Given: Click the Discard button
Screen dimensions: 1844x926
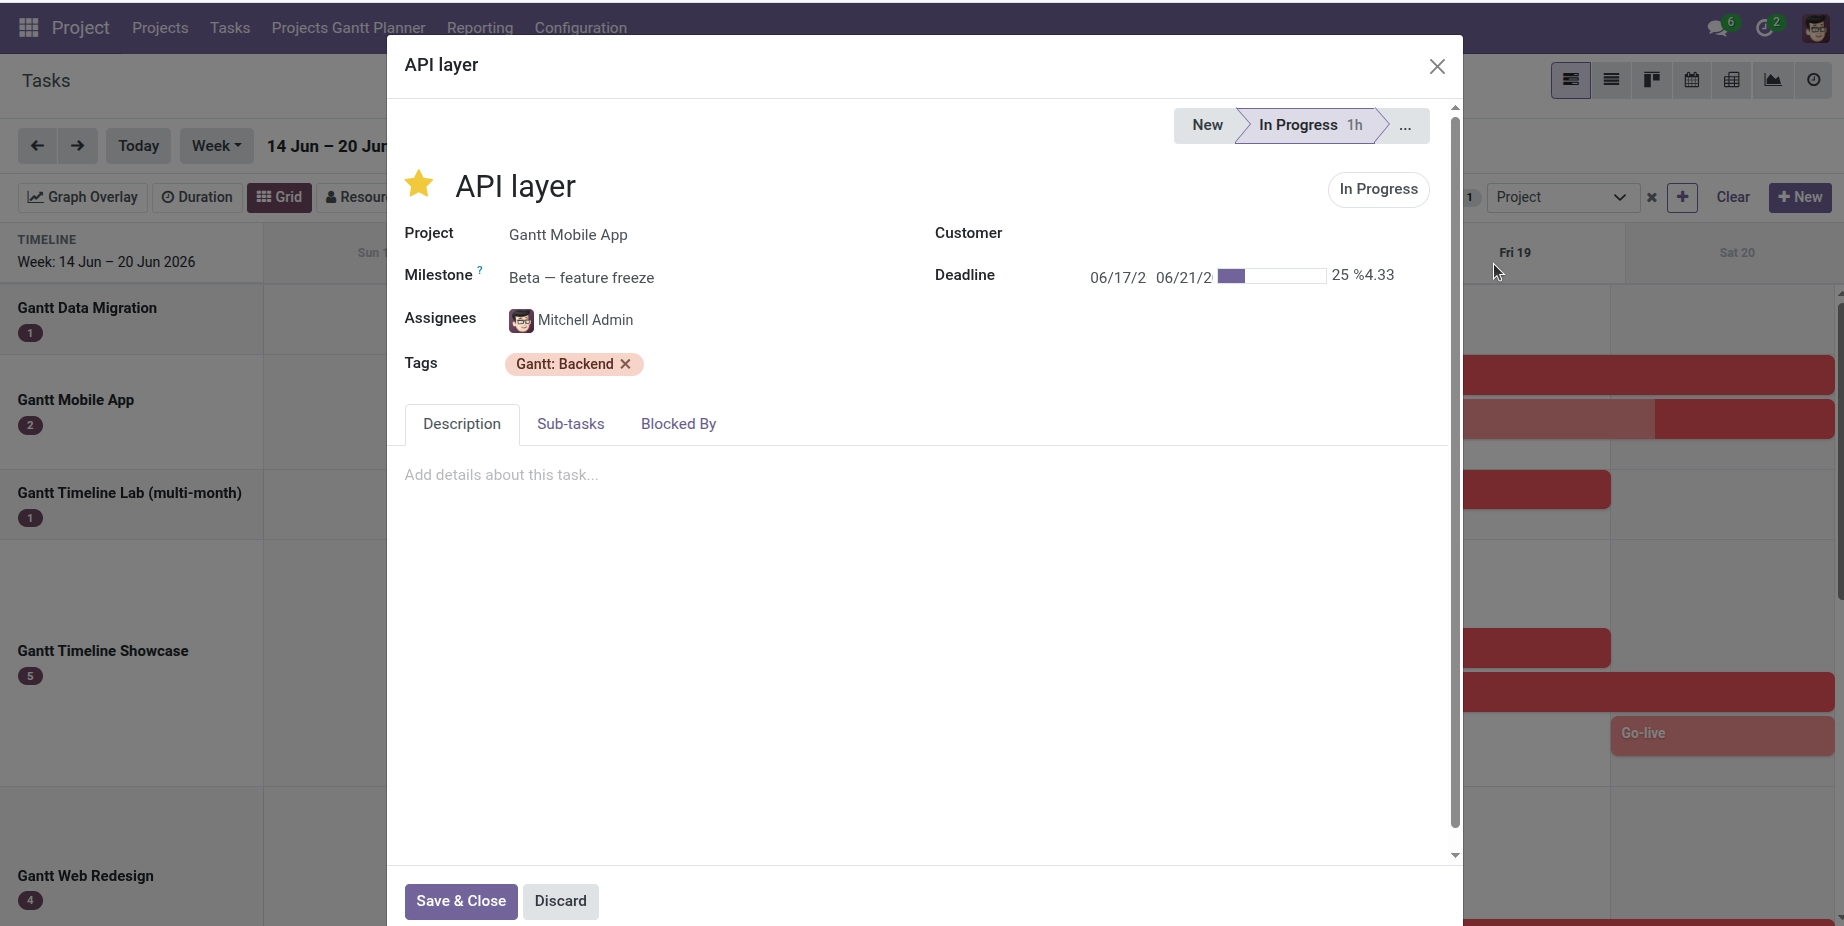Looking at the screenshot, I should [561, 901].
